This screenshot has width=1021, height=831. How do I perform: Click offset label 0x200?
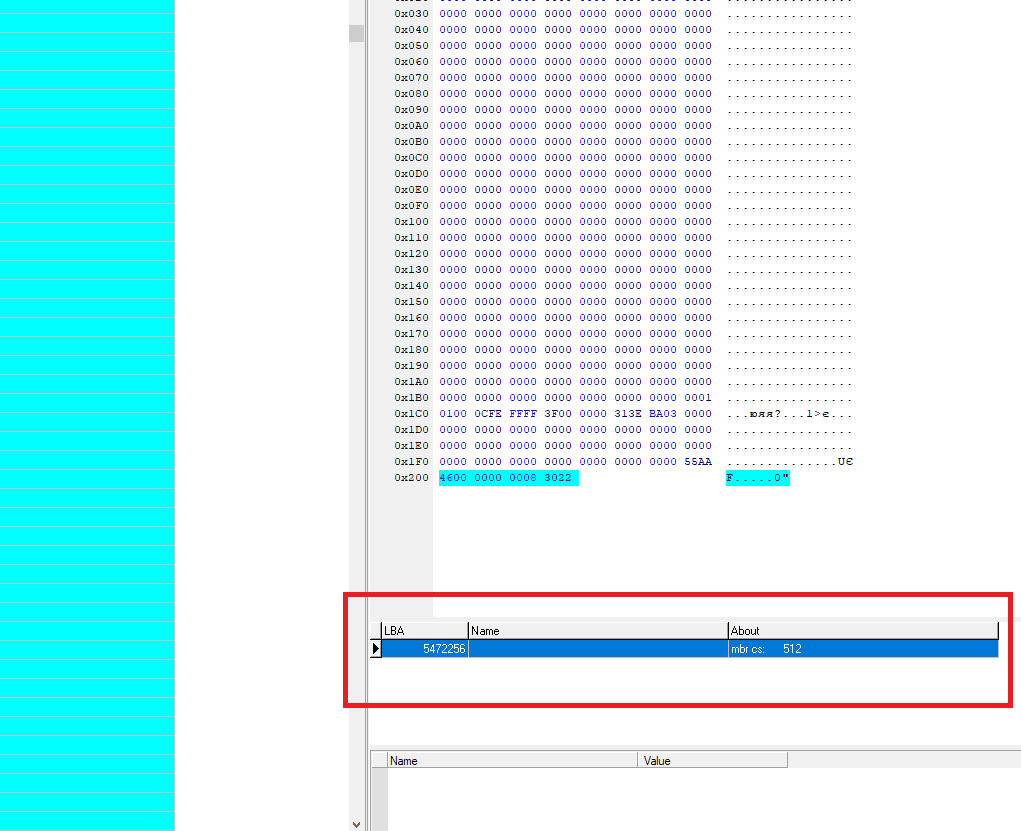[412, 477]
